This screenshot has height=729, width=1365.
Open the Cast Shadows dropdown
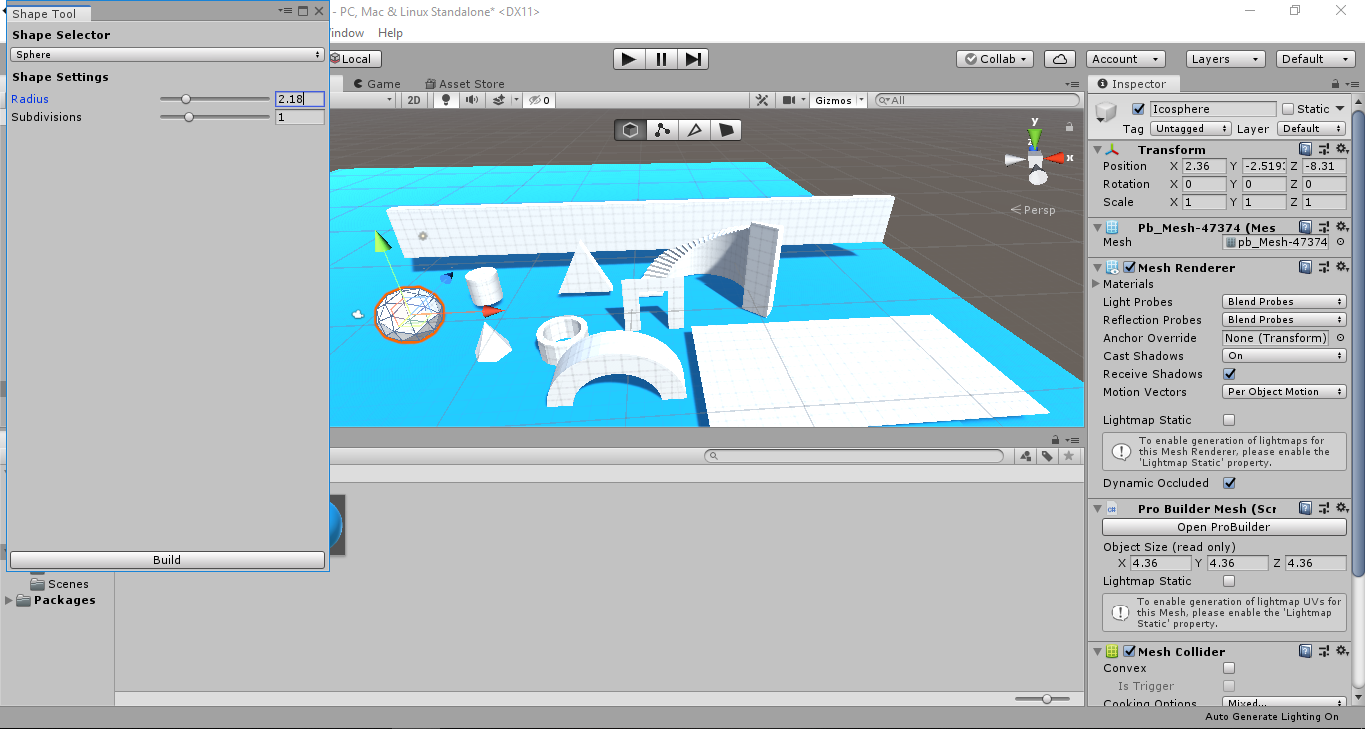click(1283, 355)
